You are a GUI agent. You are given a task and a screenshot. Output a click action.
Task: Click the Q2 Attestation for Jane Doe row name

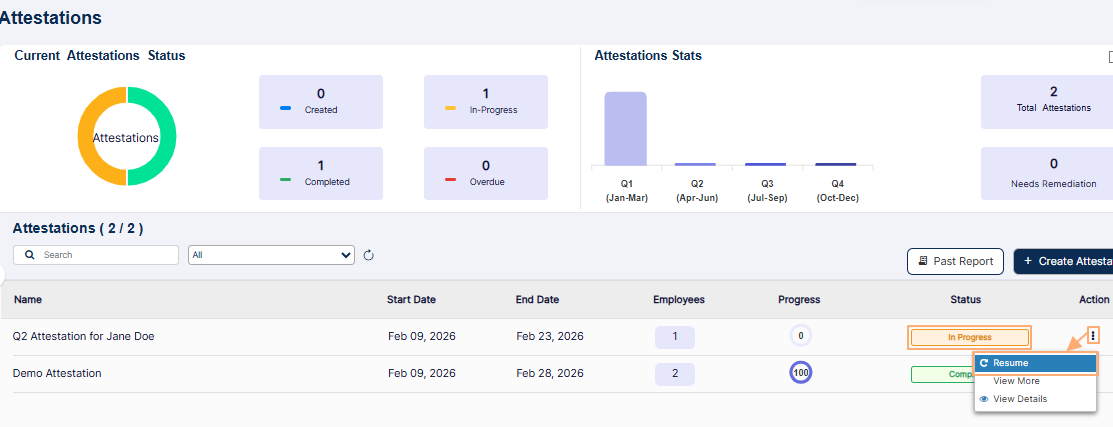coord(84,337)
